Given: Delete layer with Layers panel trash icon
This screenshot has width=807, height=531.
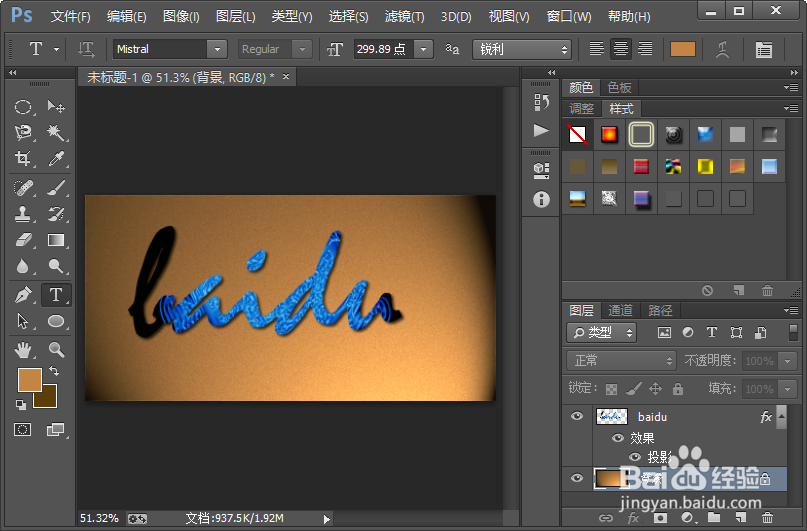Looking at the screenshot, I should pos(767,518).
